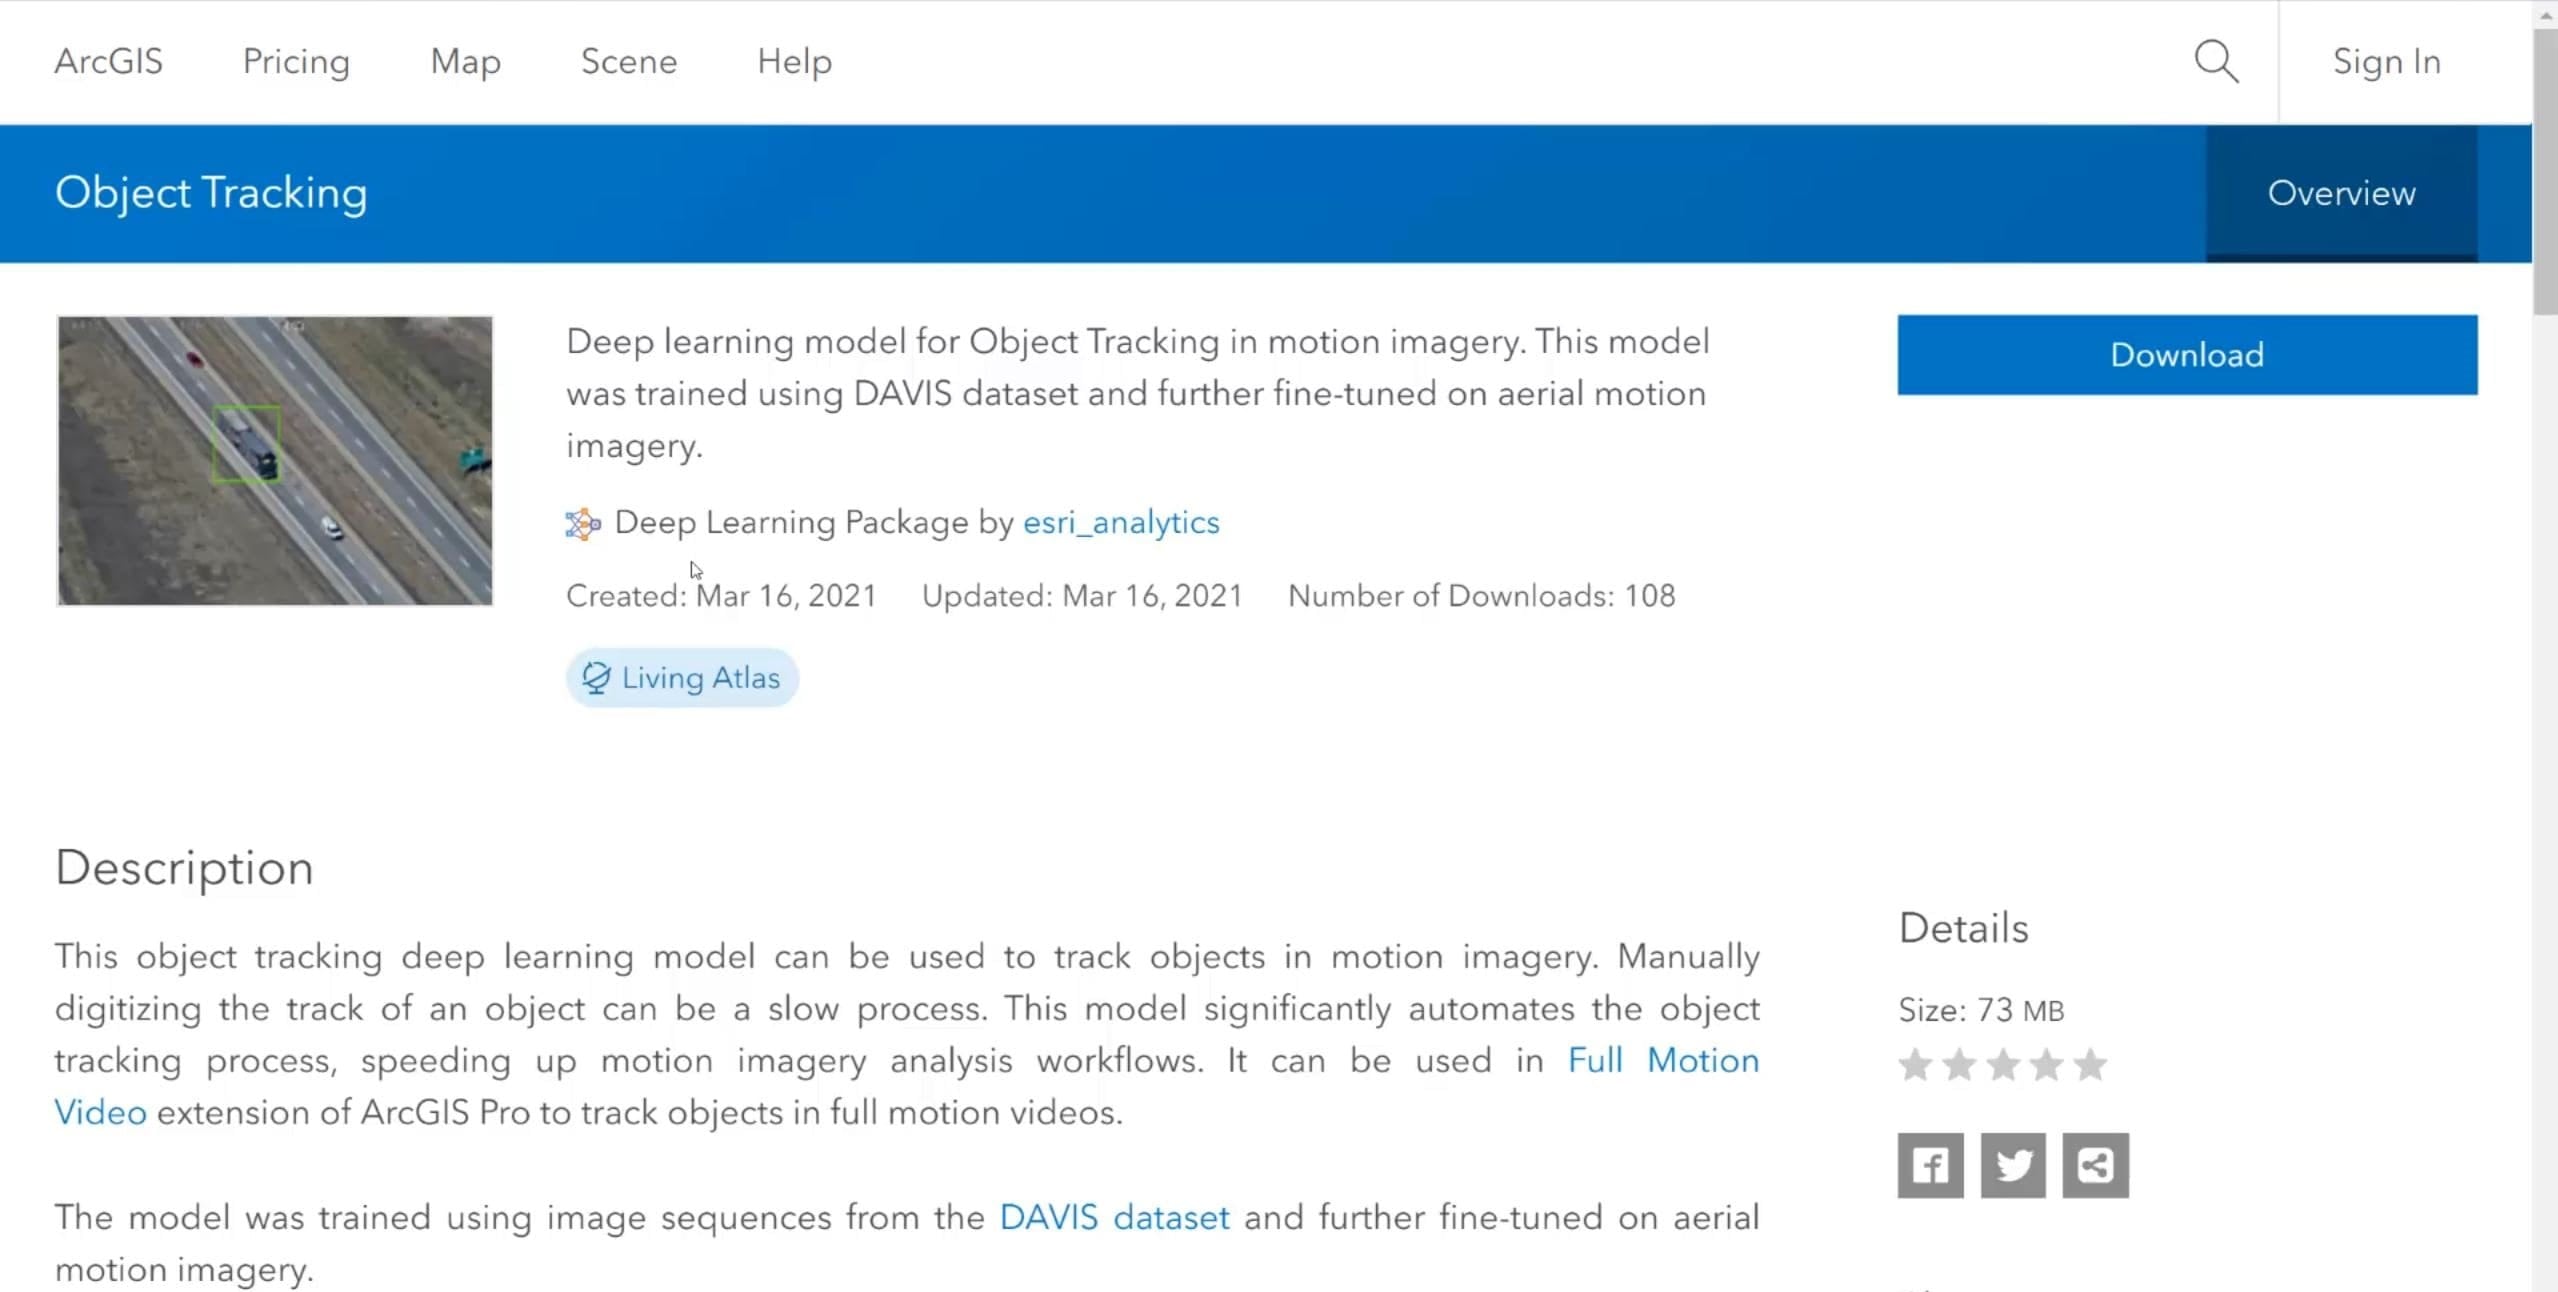
Task: Rate item with the first star
Action: click(x=1915, y=1065)
